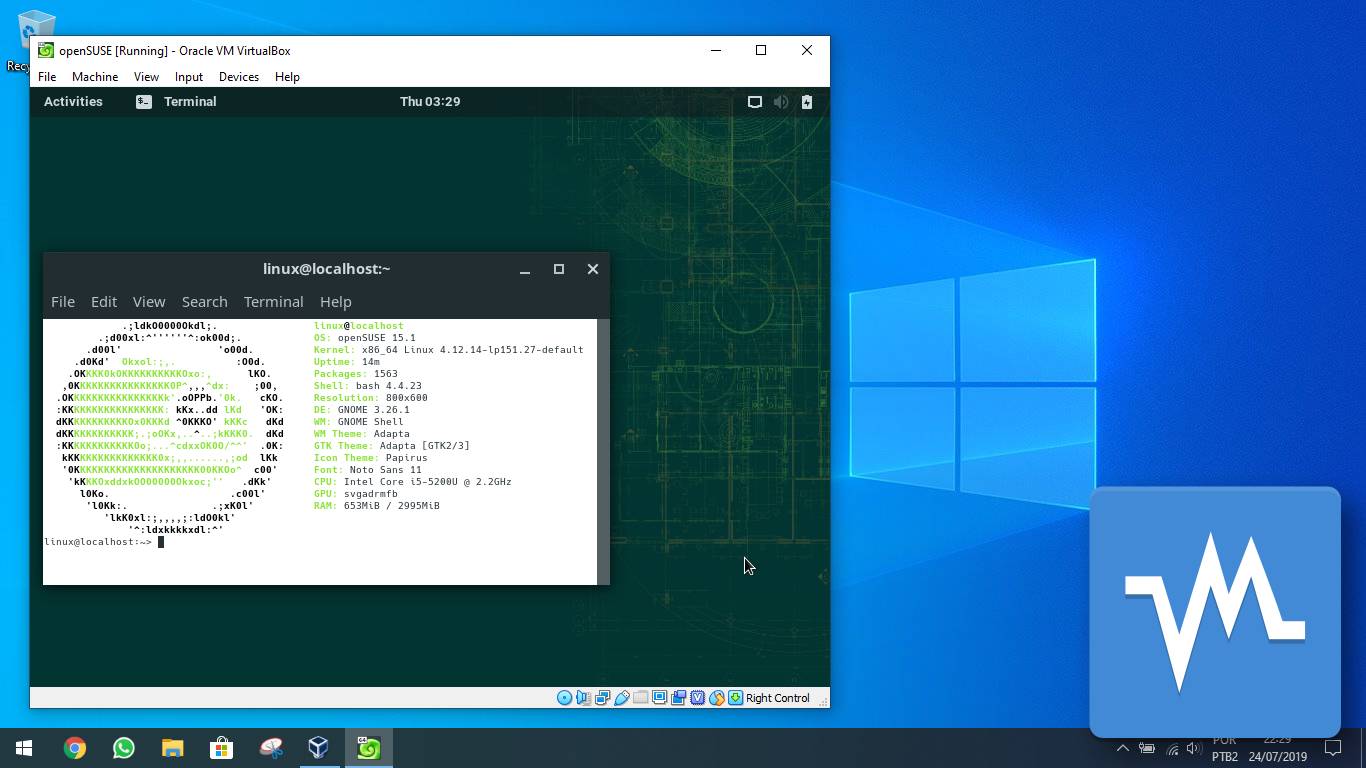Click the battery icon in the GNOME top bar
Viewport: 1366px width, 768px height.
[x=807, y=102]
